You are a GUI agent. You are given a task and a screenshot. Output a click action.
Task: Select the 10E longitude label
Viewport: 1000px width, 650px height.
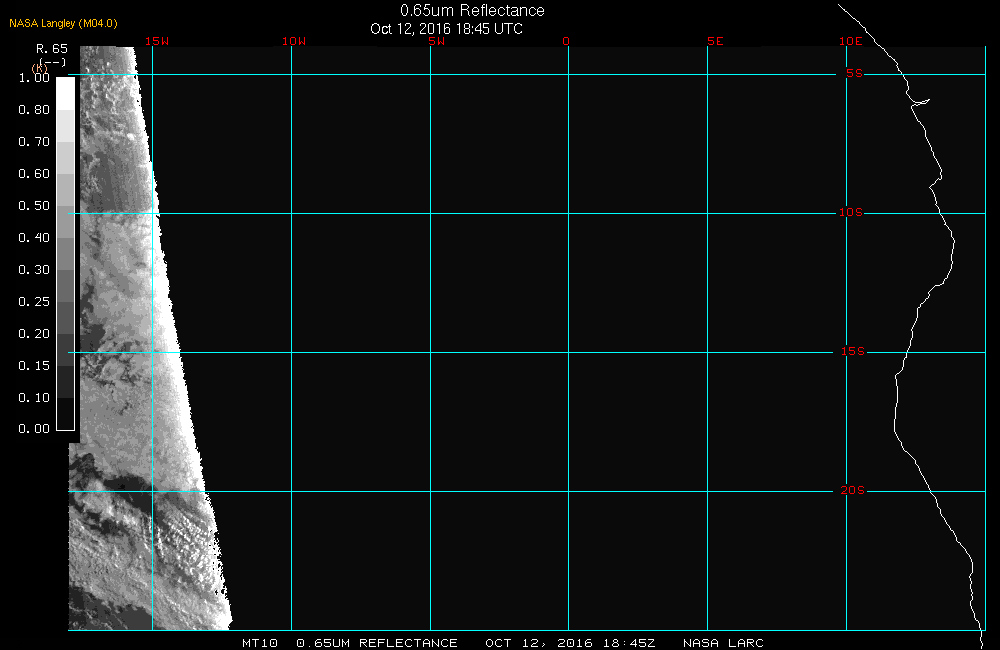point(850,41)
